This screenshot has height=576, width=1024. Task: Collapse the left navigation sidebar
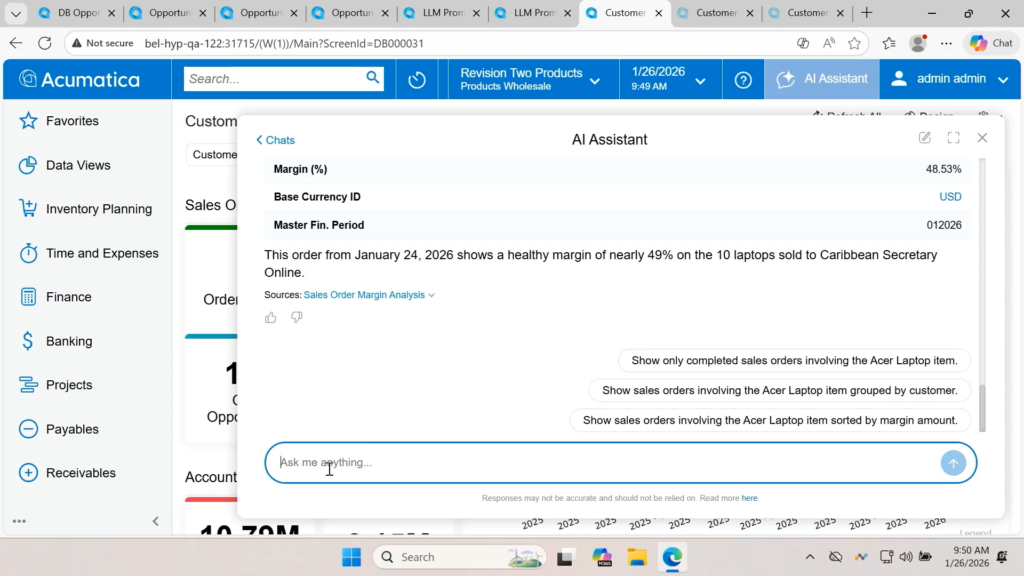pyautogui.click(x=155, y=521)
